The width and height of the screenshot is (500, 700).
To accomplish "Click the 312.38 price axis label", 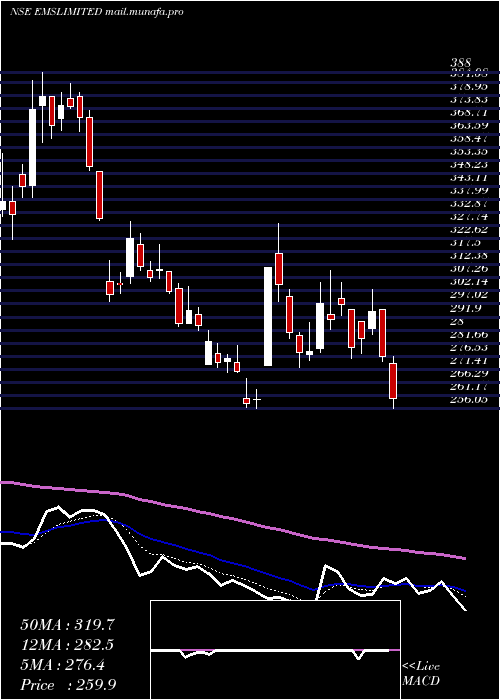I will pos(468,256).
